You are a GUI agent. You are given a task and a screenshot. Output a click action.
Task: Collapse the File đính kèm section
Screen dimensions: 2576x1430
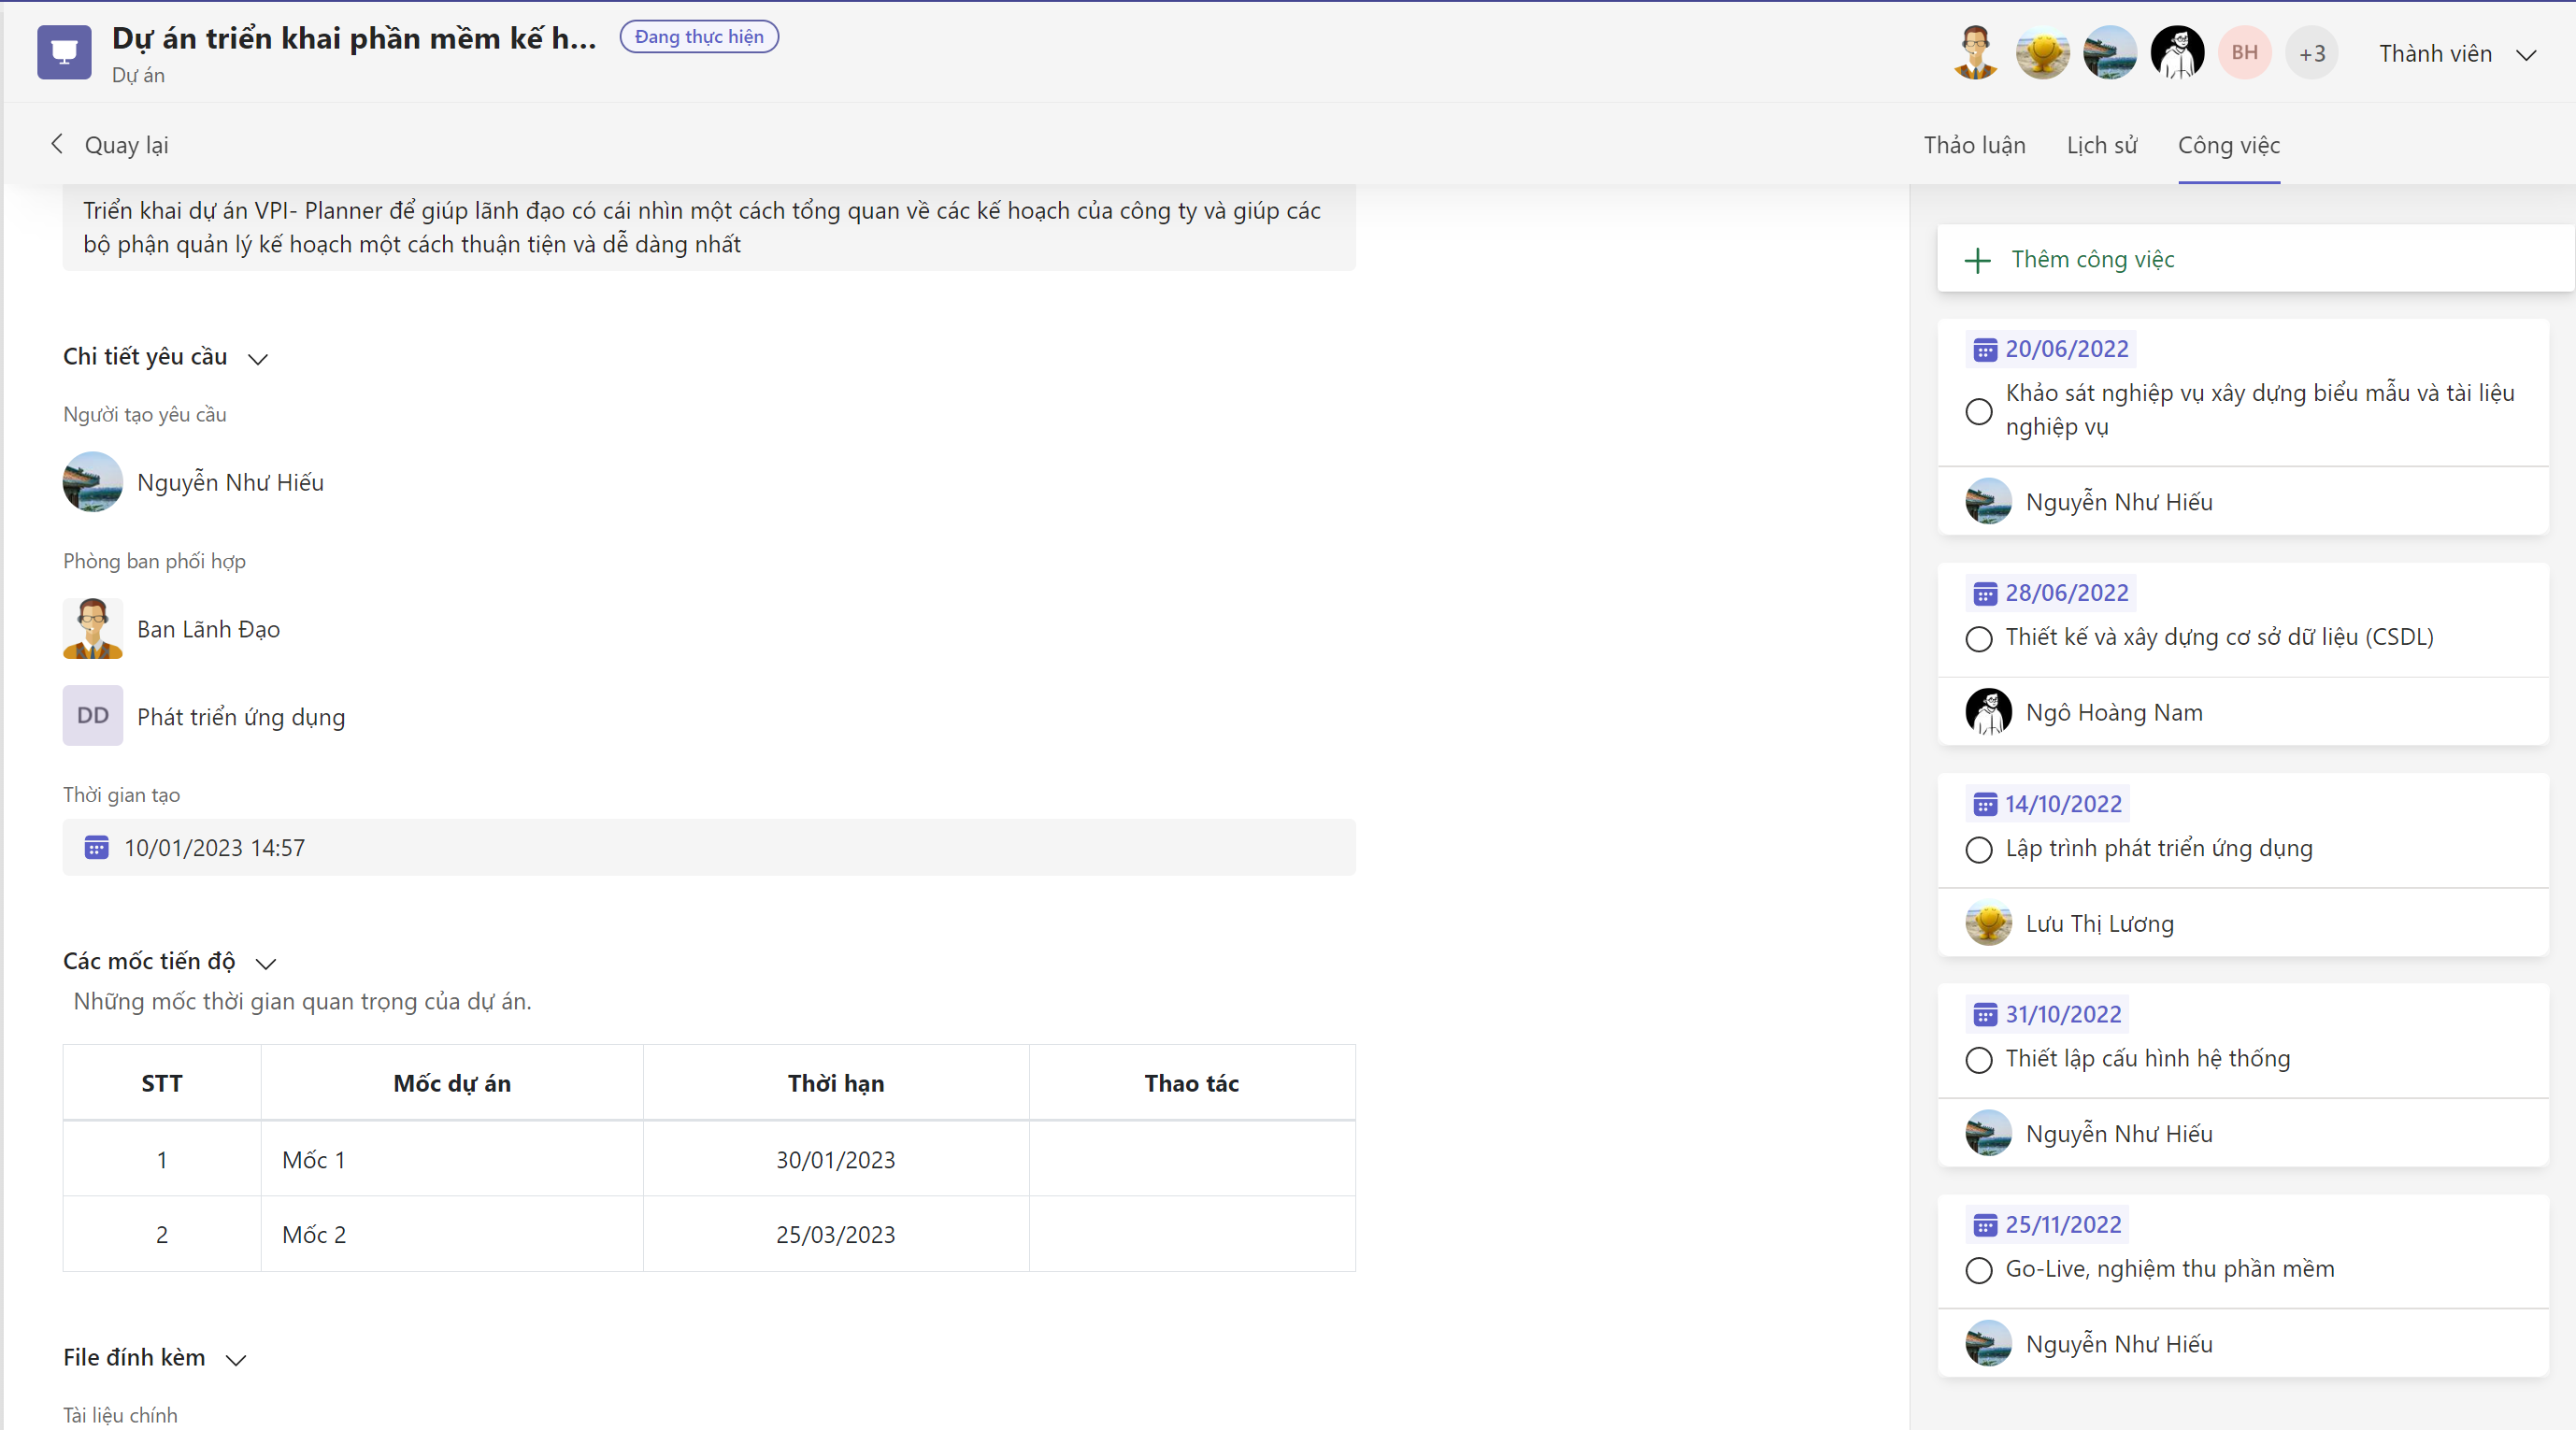236,1359
